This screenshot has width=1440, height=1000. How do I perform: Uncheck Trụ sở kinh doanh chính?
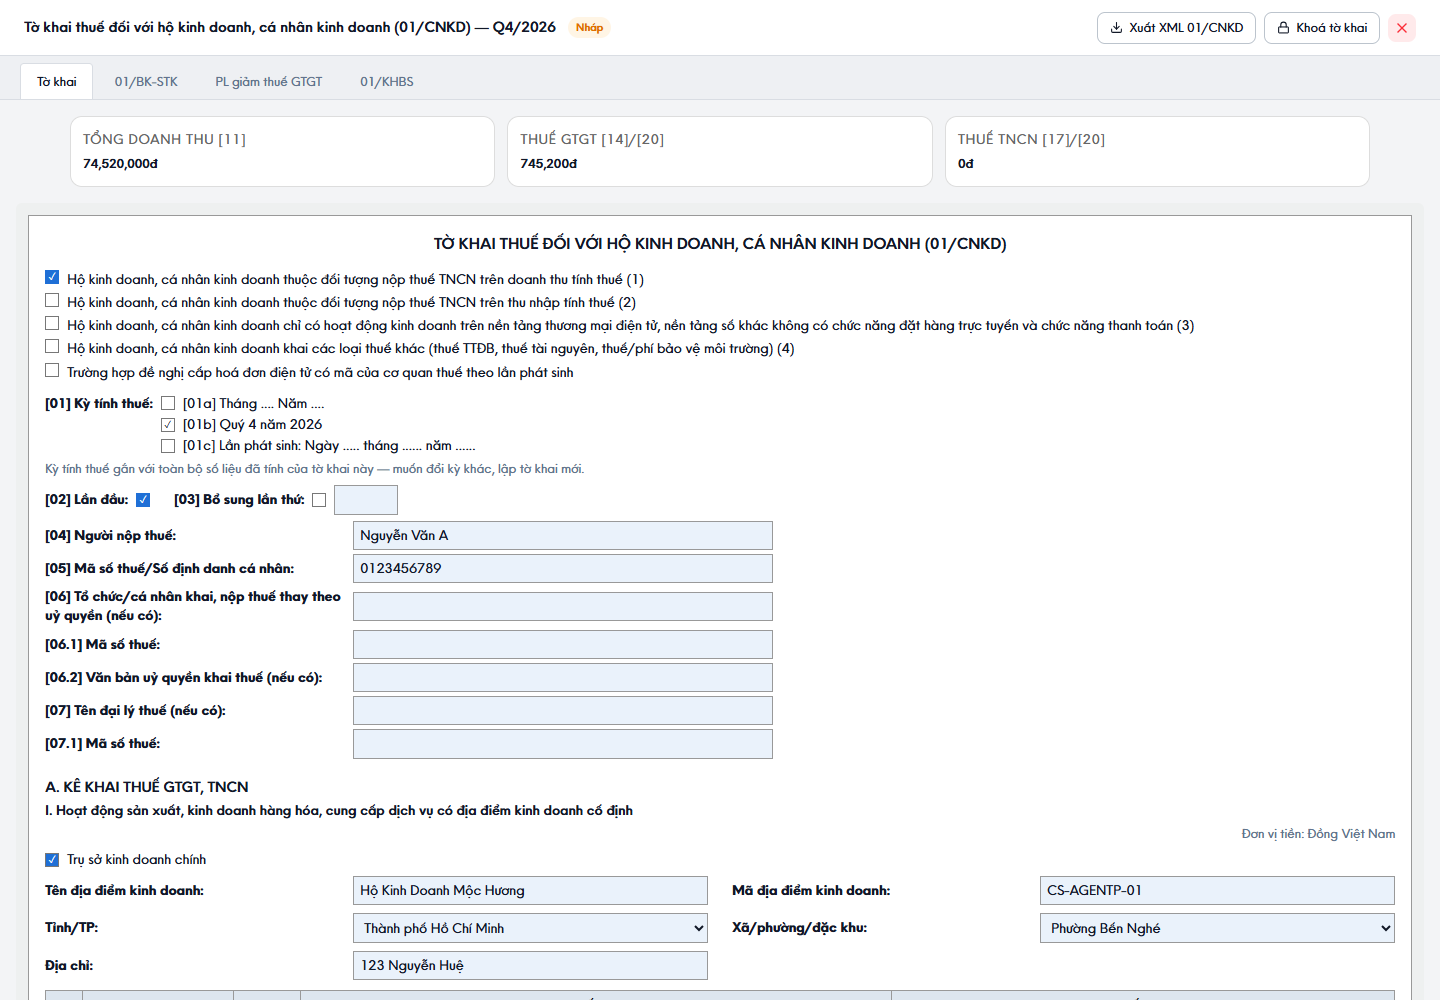[52, 859]
